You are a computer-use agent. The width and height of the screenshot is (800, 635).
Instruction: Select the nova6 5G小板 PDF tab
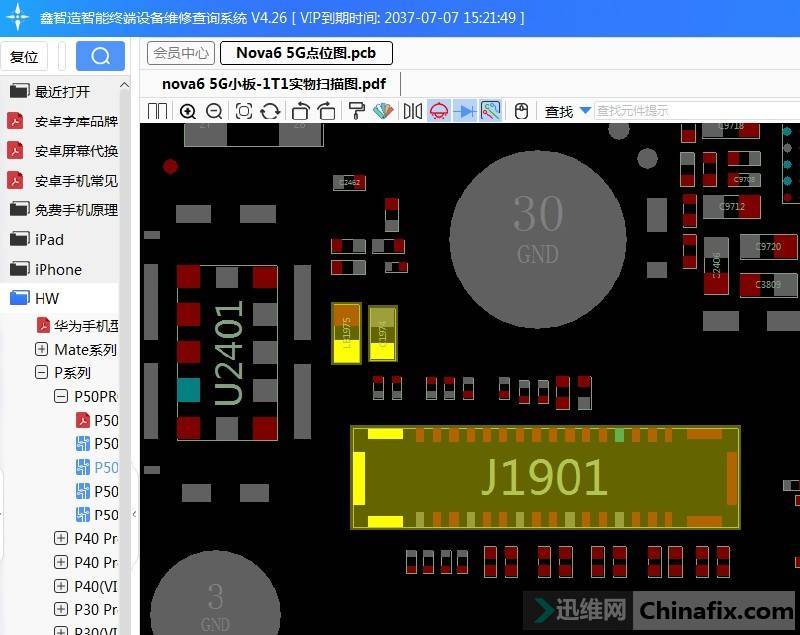tap(273, 83)
